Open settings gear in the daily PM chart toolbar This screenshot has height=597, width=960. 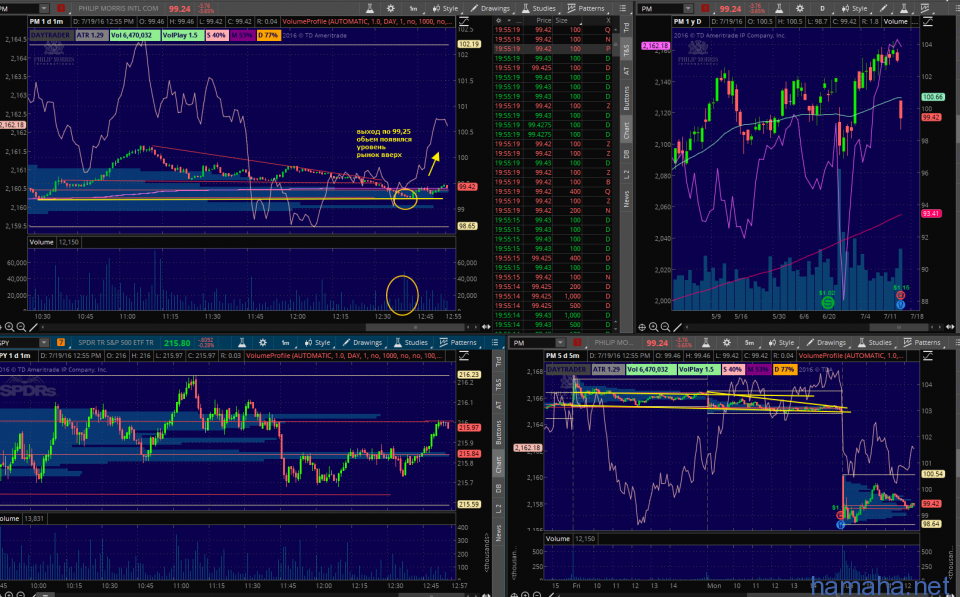799,9
